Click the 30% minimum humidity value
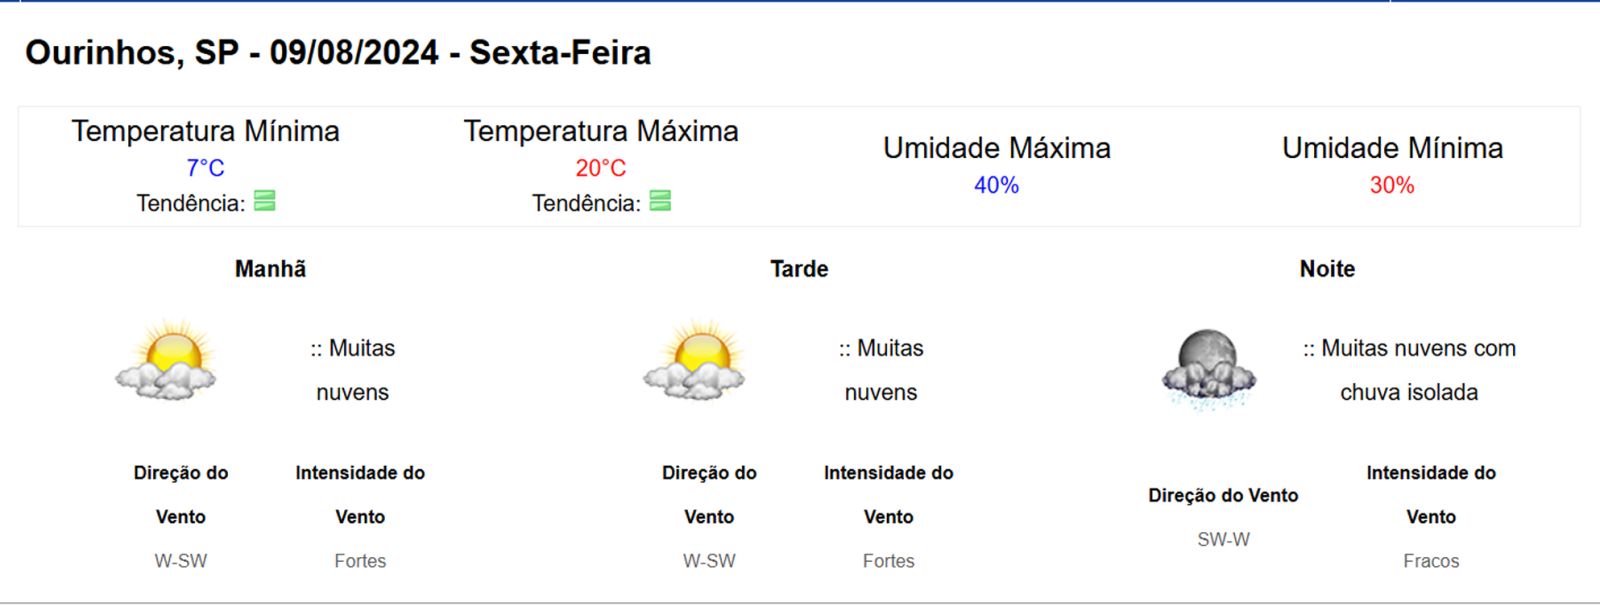This screenshot has height=607, width=1600. tap(1391, 185)
